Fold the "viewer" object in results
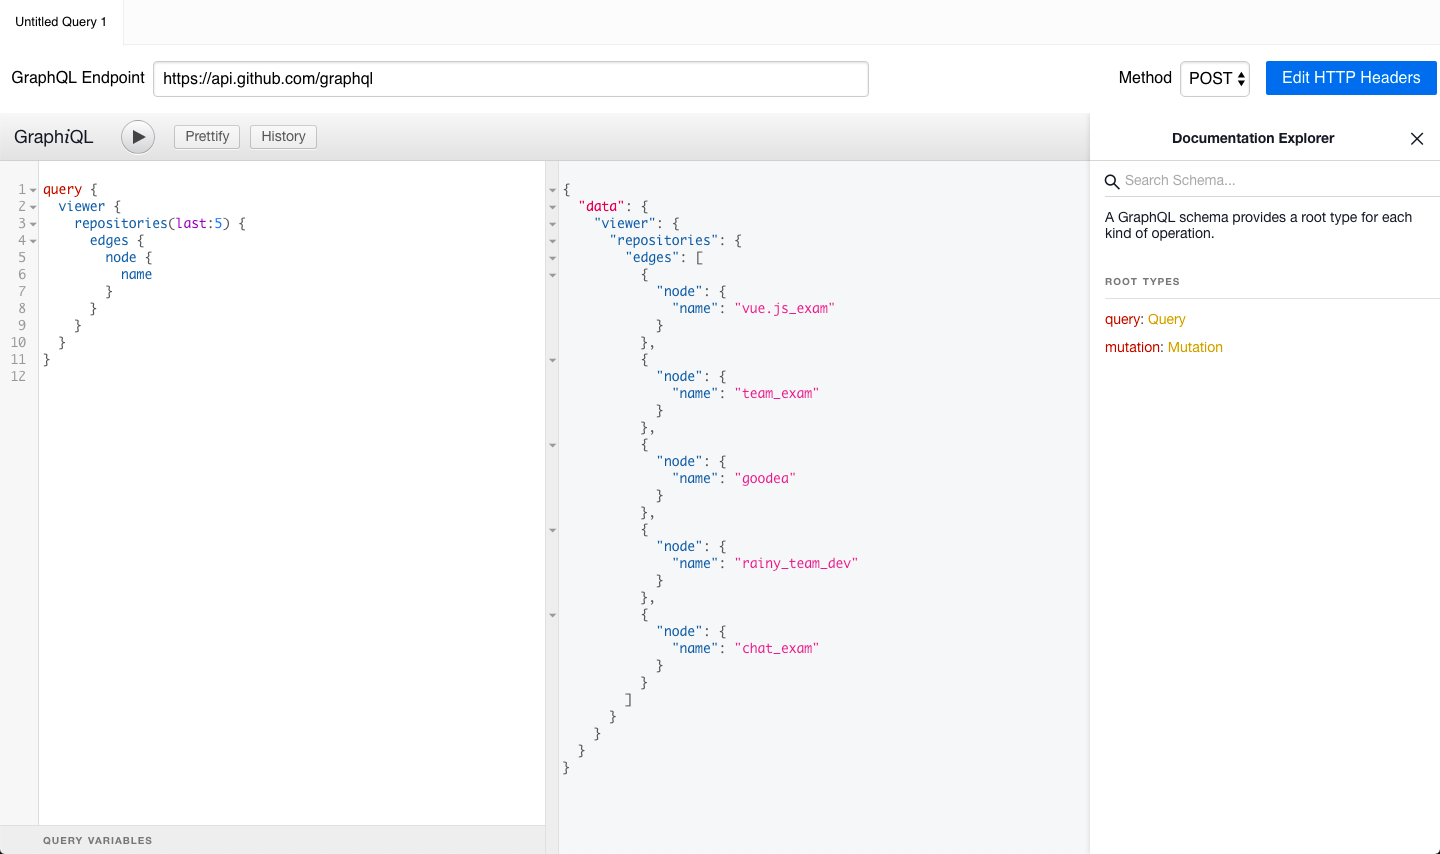 point(552,224)
